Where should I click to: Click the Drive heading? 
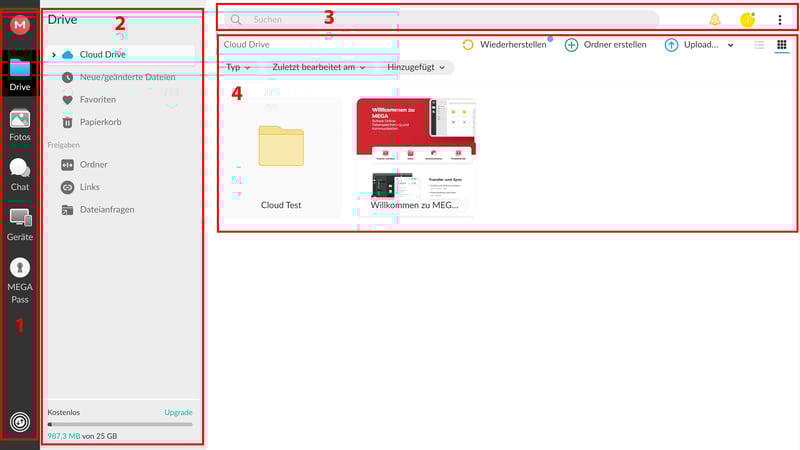(62, 20)
